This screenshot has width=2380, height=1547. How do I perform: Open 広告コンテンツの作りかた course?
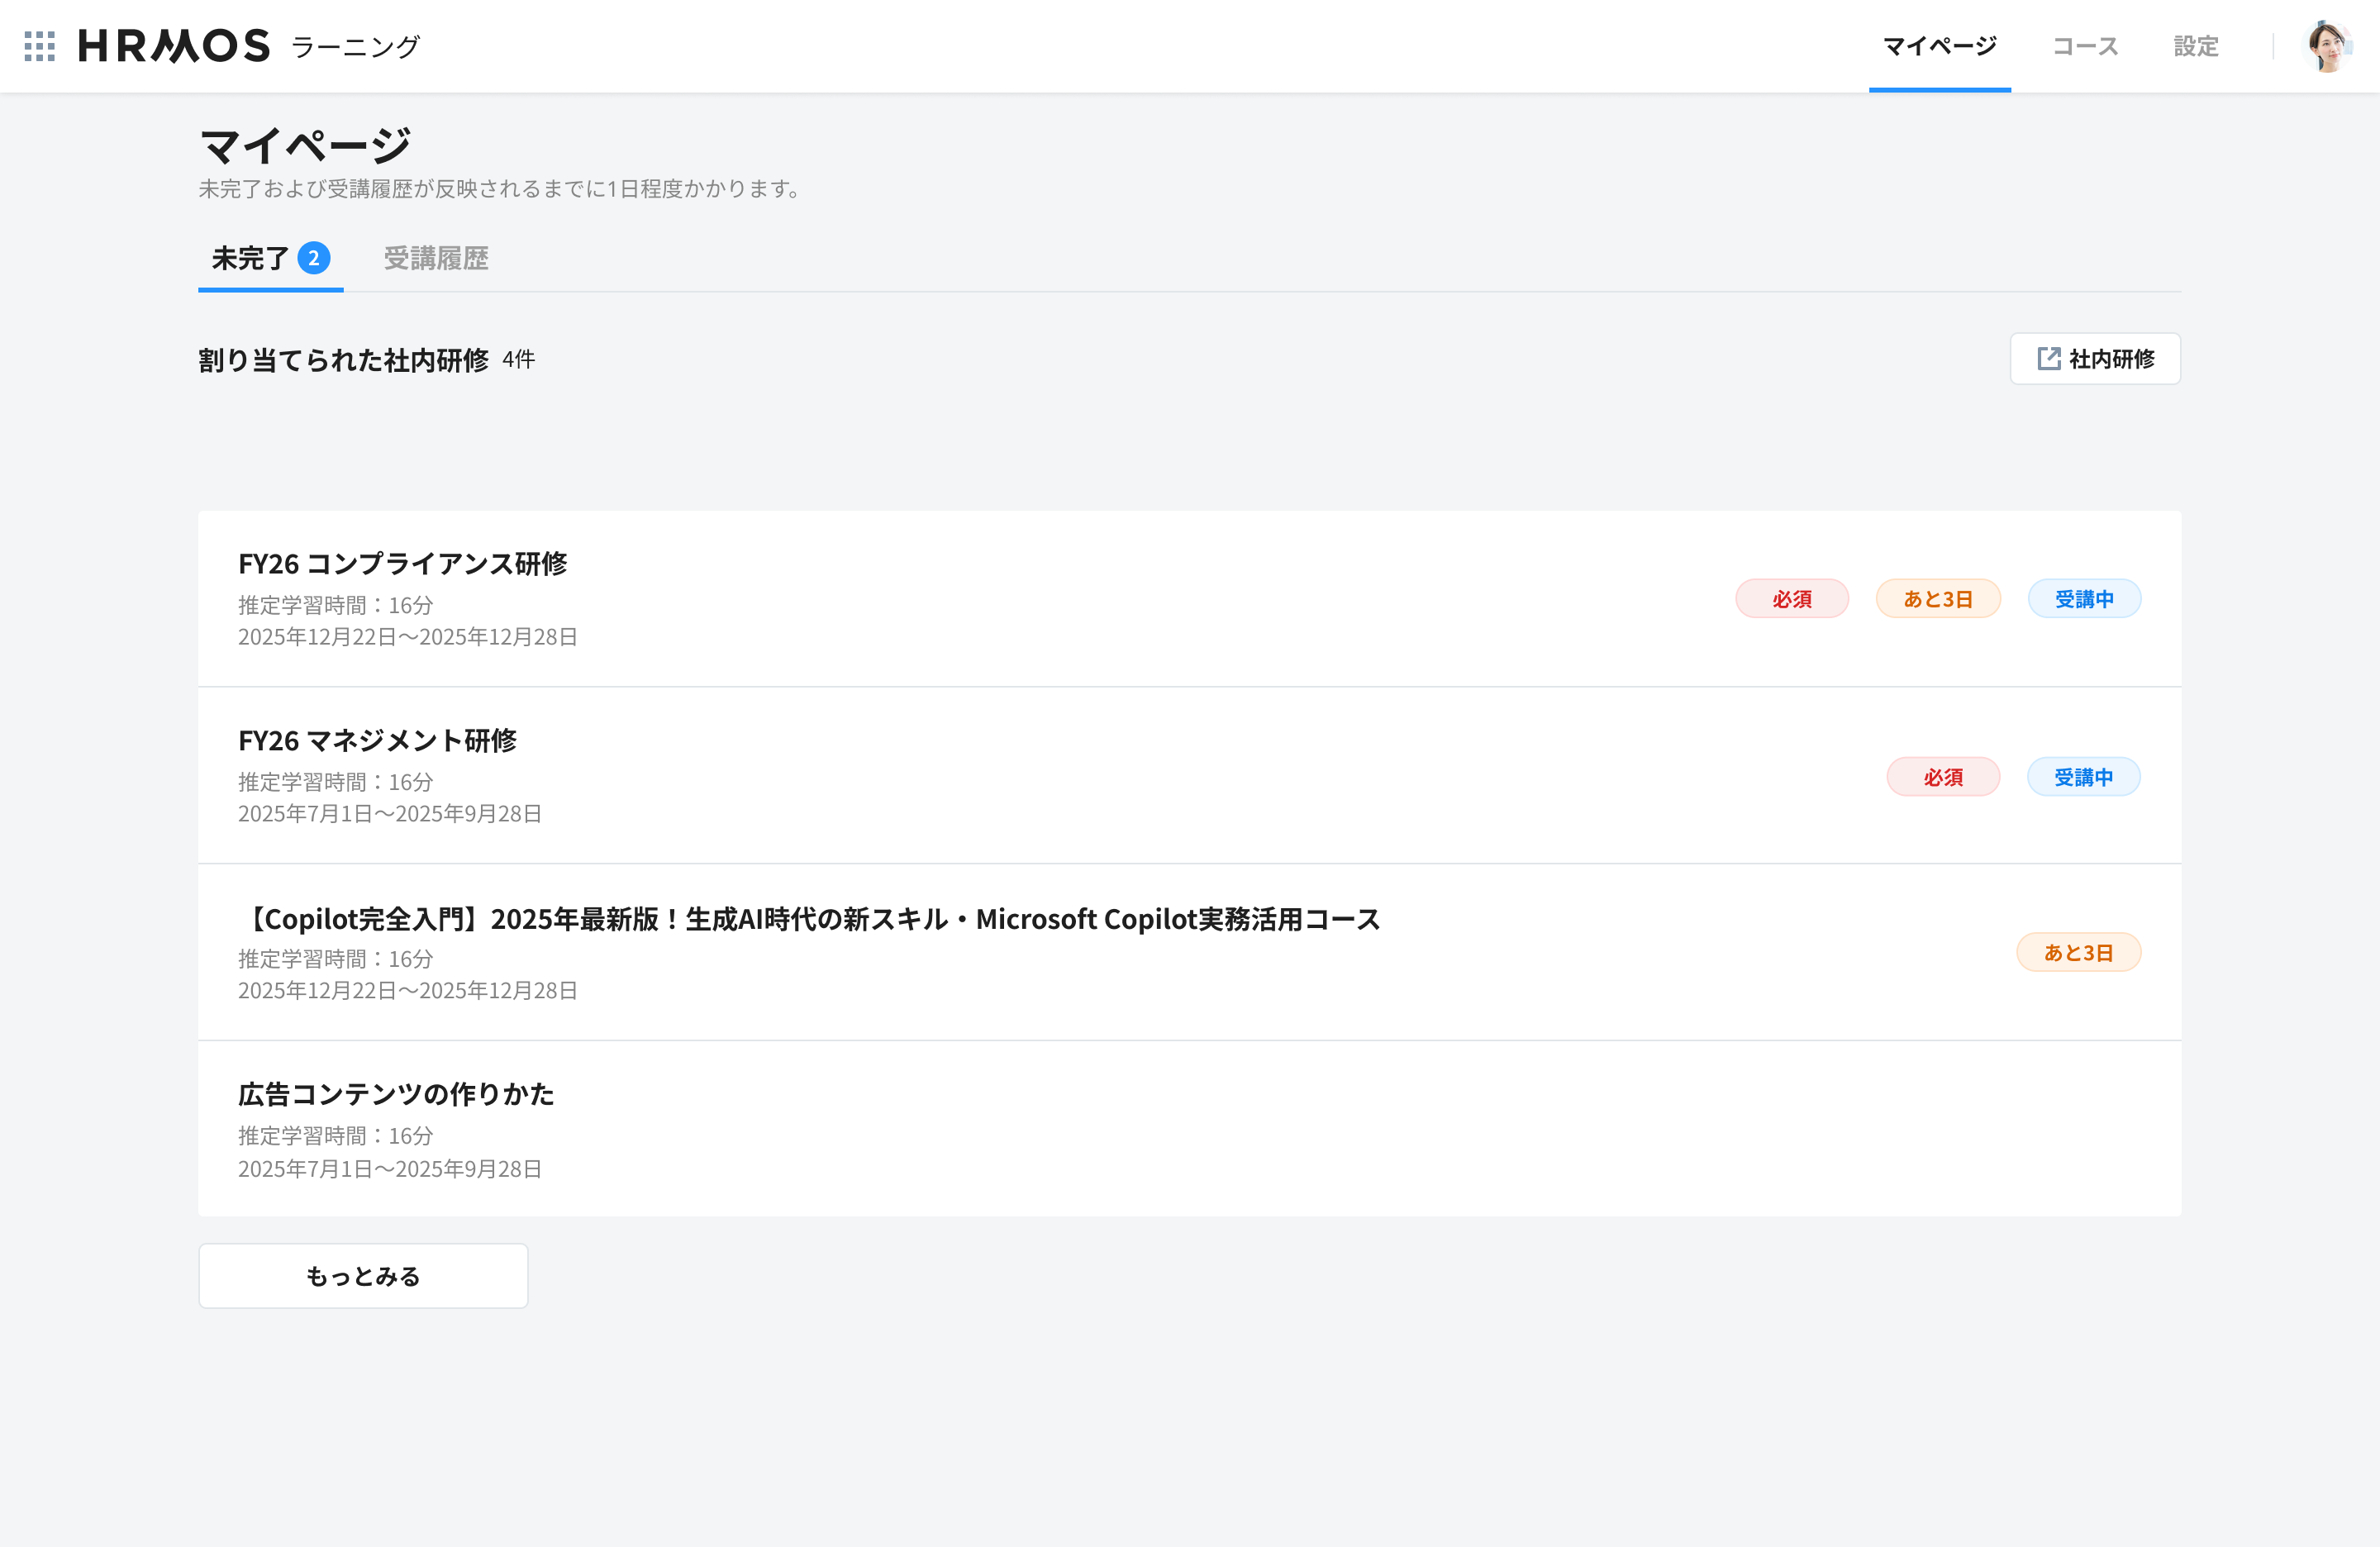pos(396,1095)
